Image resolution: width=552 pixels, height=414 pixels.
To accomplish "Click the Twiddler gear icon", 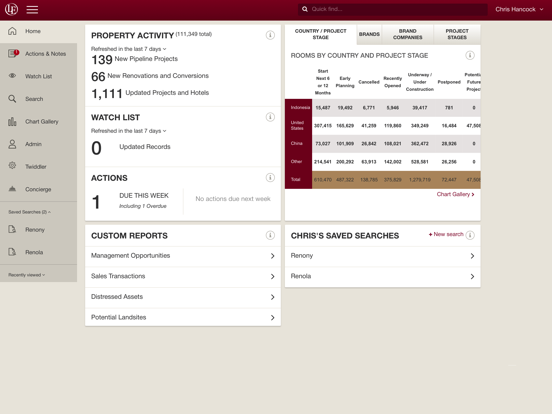I will click(12, 165).
